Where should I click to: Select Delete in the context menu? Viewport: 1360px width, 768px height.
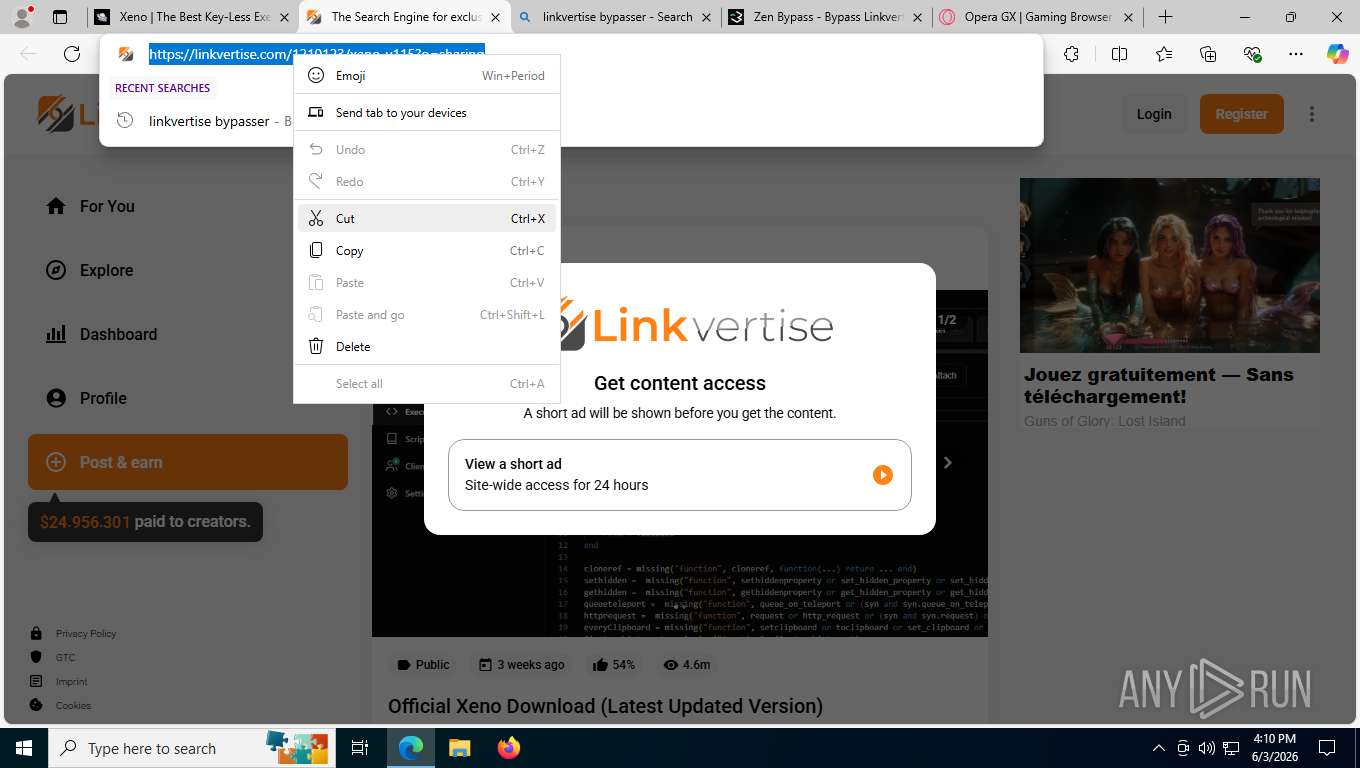click(x=427, y=346)
